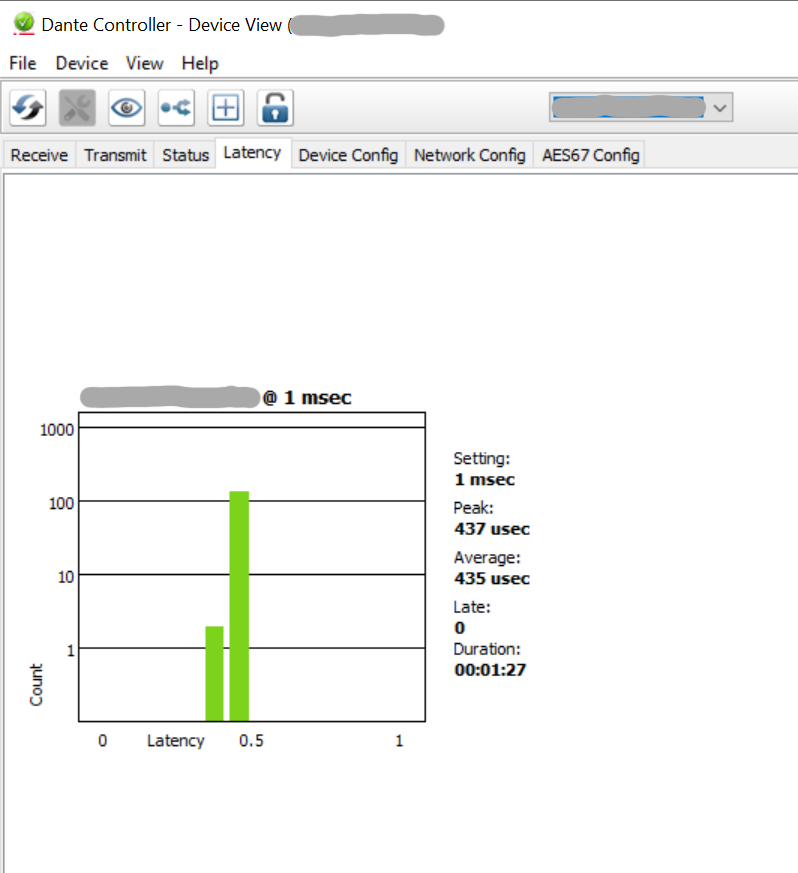This screenshot has height=873, width=798.
Task: Click the 'Duration:' label
Action: [487, 649]
